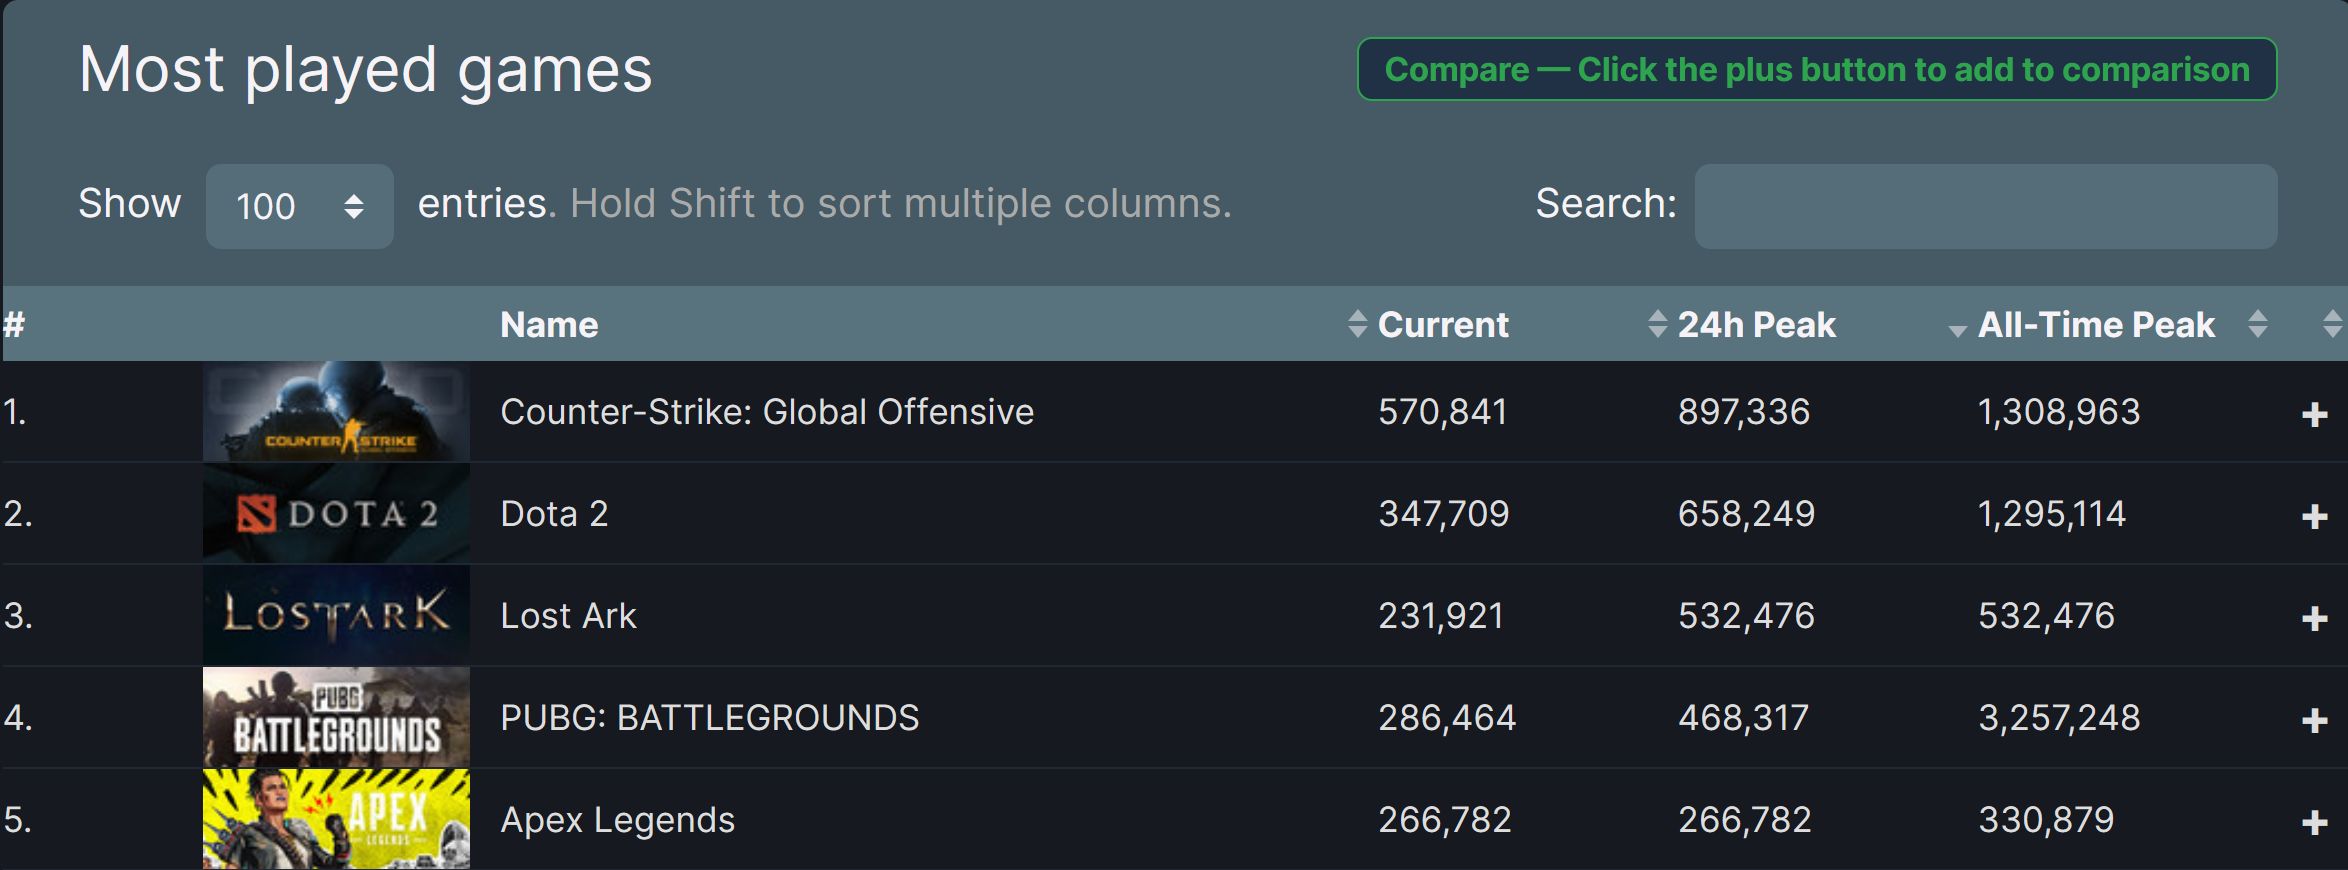Select Lost Ark all-time peak 532,476
The width and height of the screenshot is (2348, 870).
(2046, 615)
